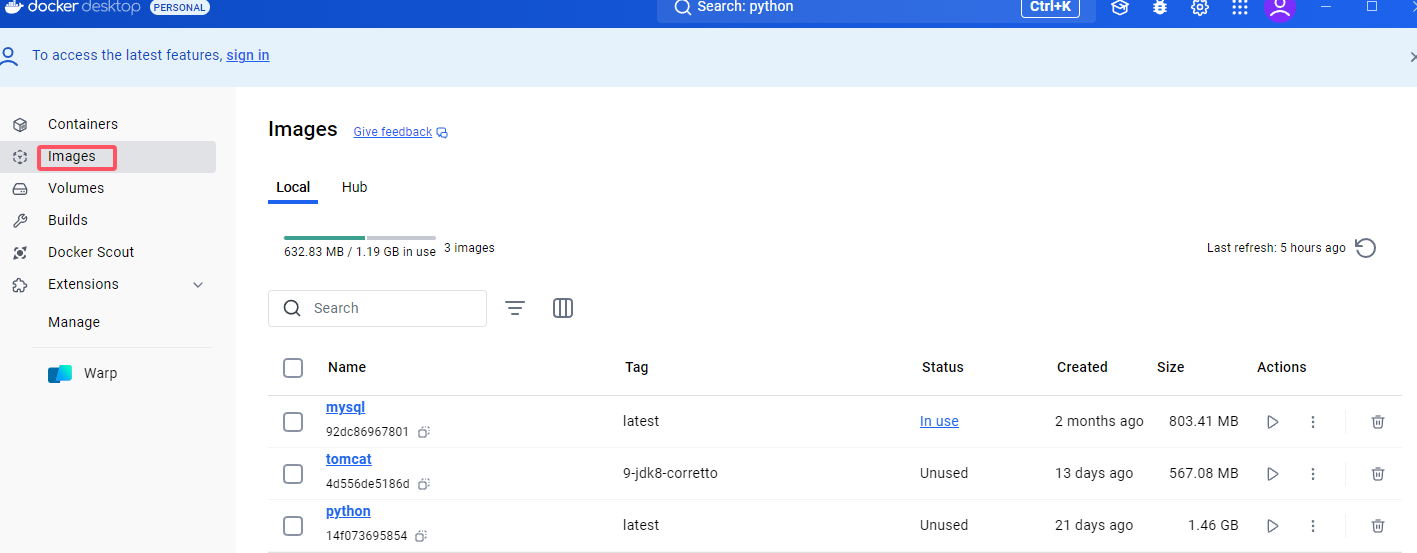
Task: Select the mysql image checkbox
Action: (293, 422)
